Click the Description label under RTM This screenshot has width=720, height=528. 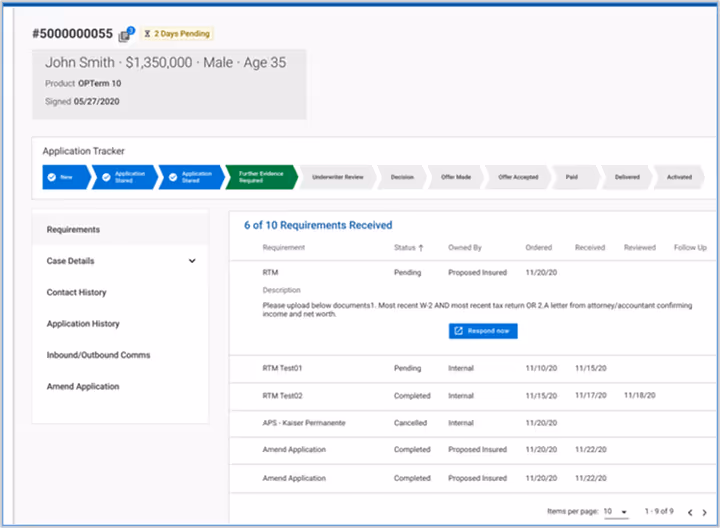pos(281,290)
